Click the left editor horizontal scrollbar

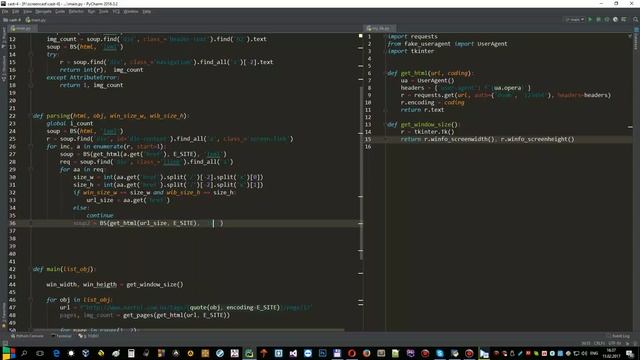click(189, 330)
